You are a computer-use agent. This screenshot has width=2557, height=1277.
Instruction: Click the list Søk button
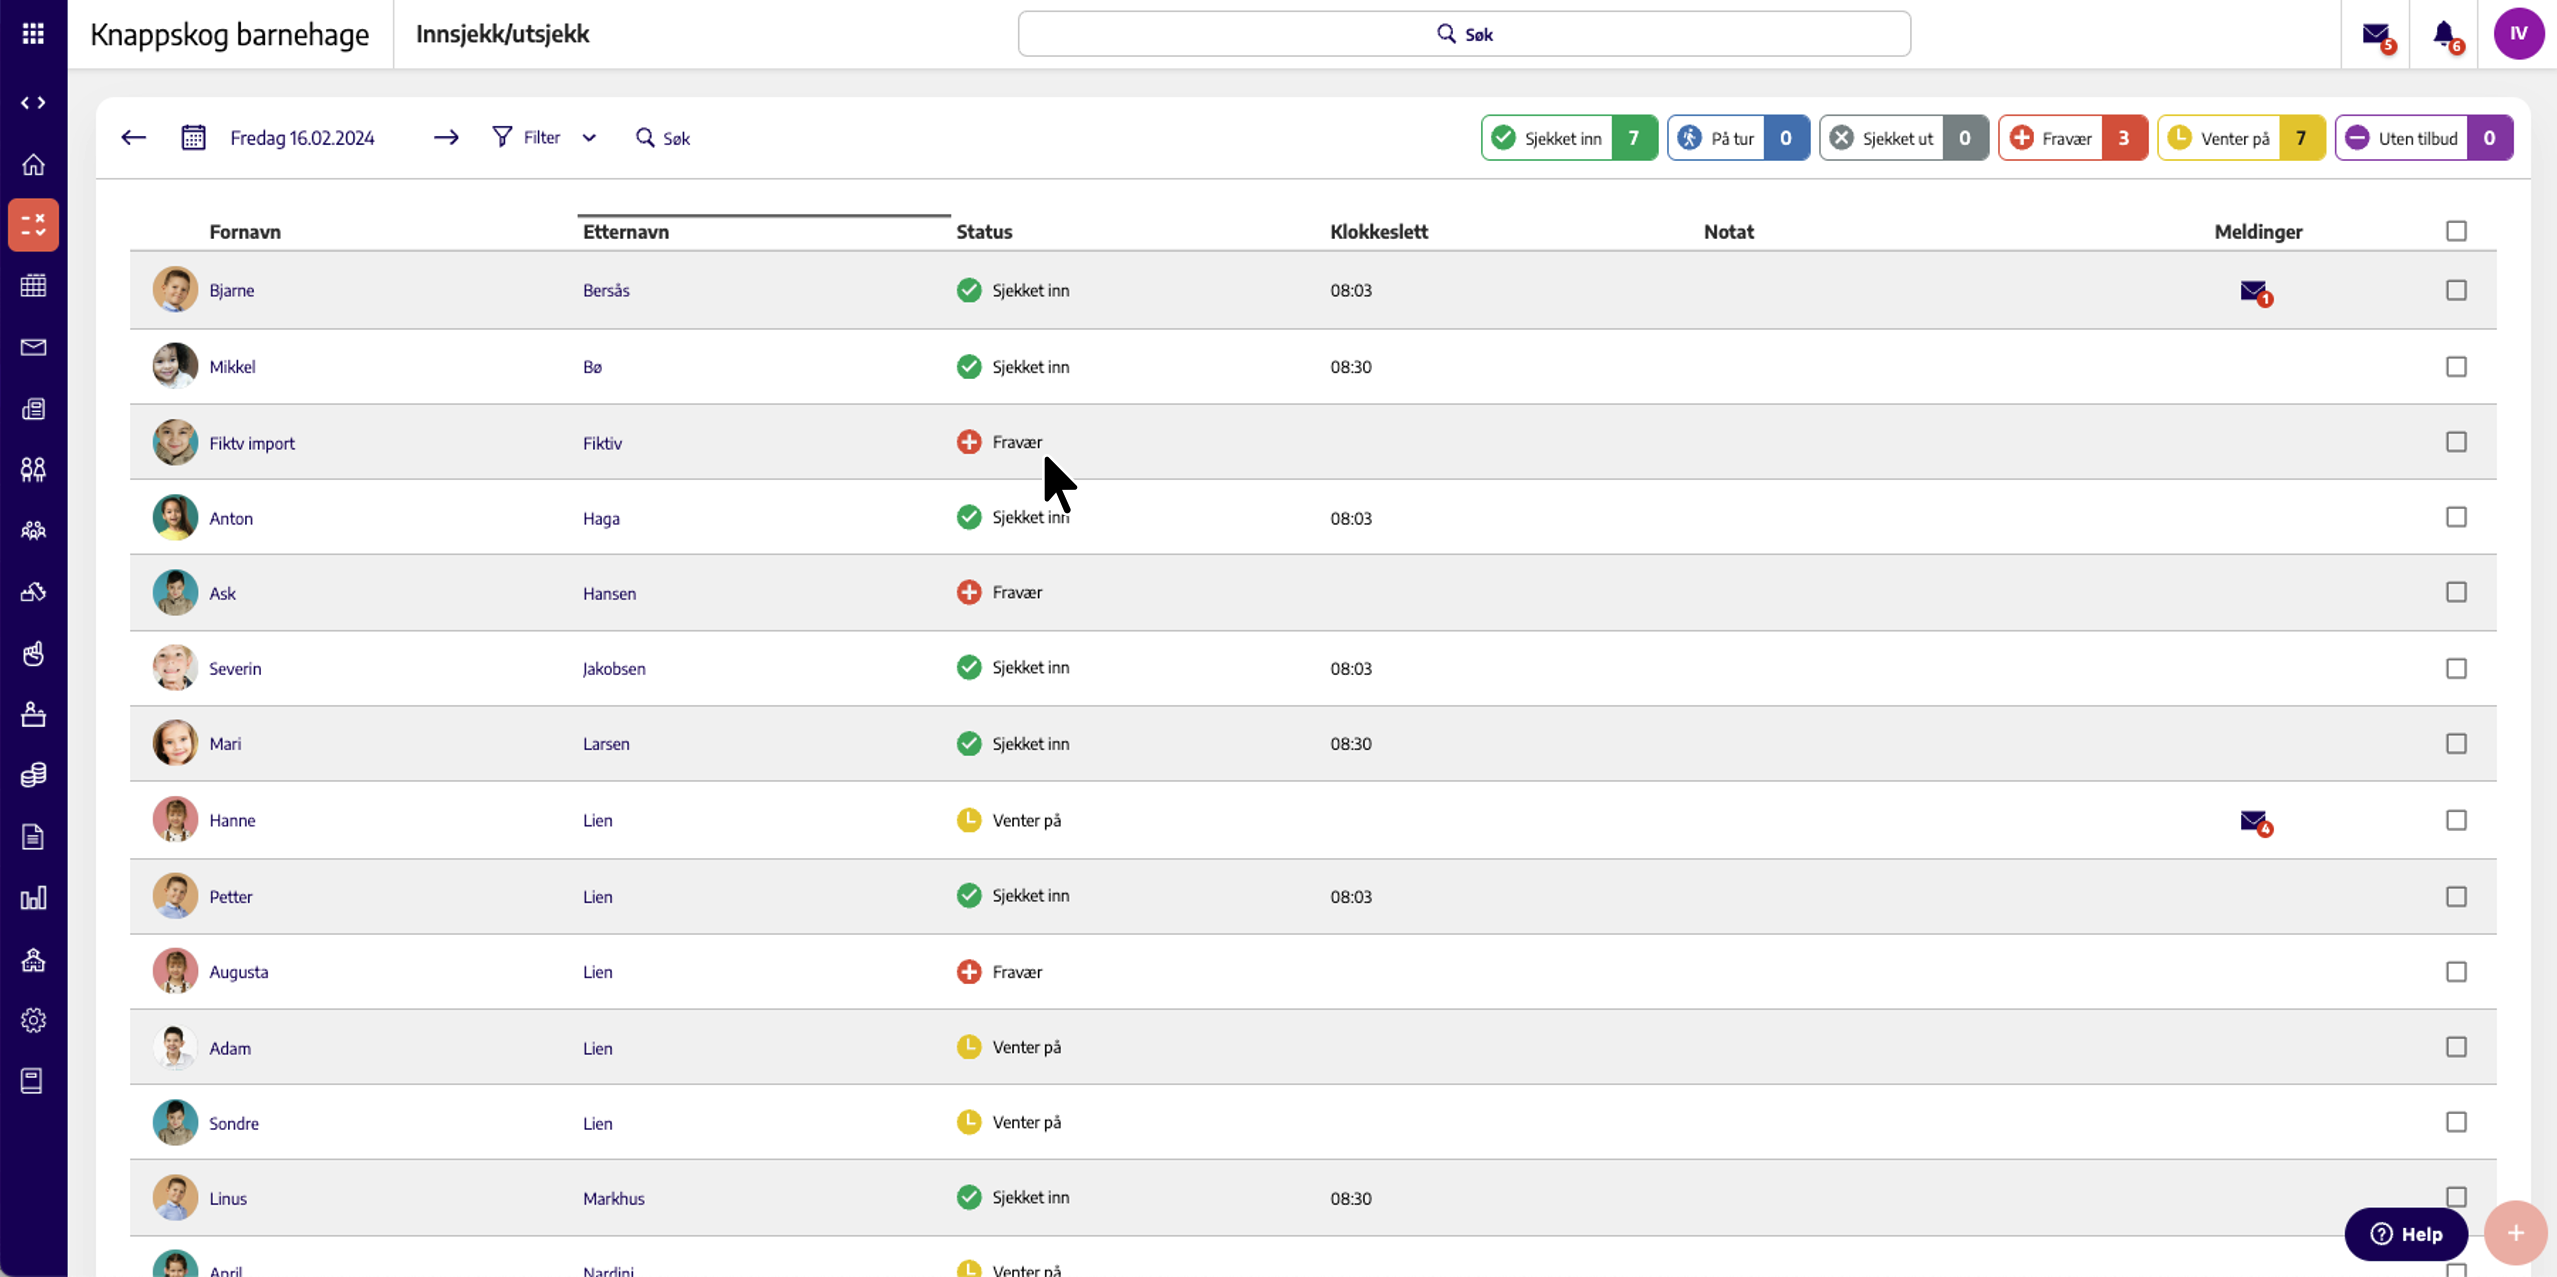(663, 138)
